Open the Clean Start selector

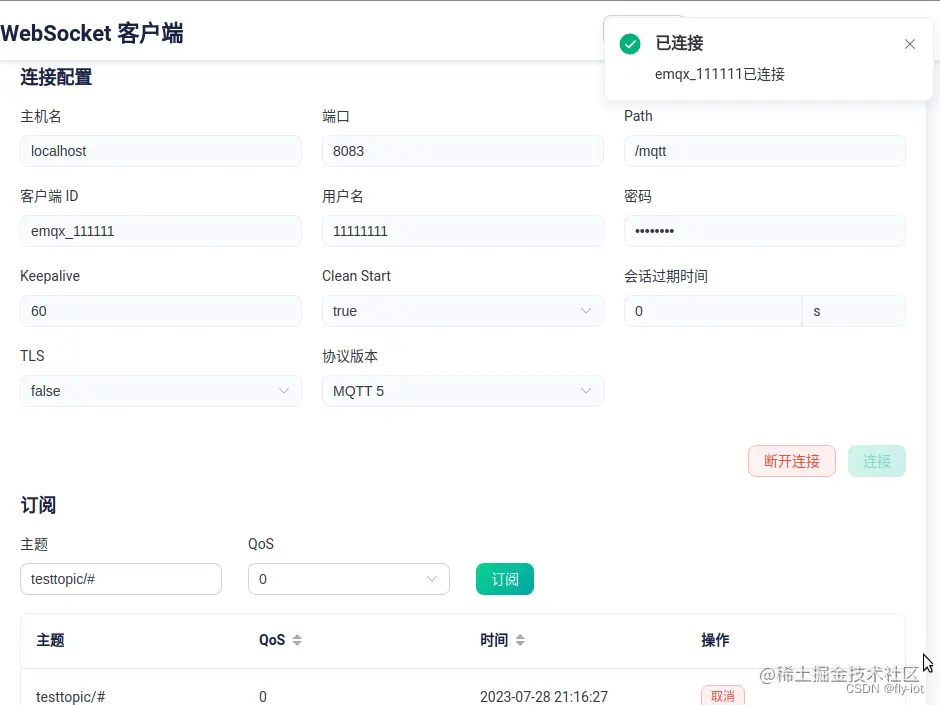[463, 311]
